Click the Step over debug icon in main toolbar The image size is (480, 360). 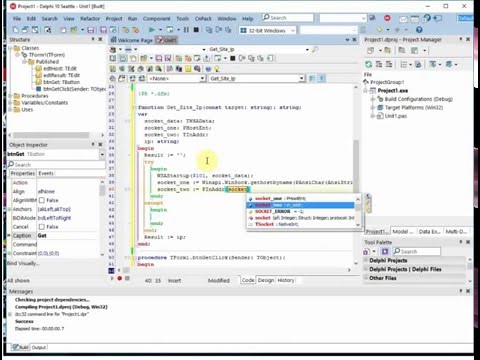218,30
